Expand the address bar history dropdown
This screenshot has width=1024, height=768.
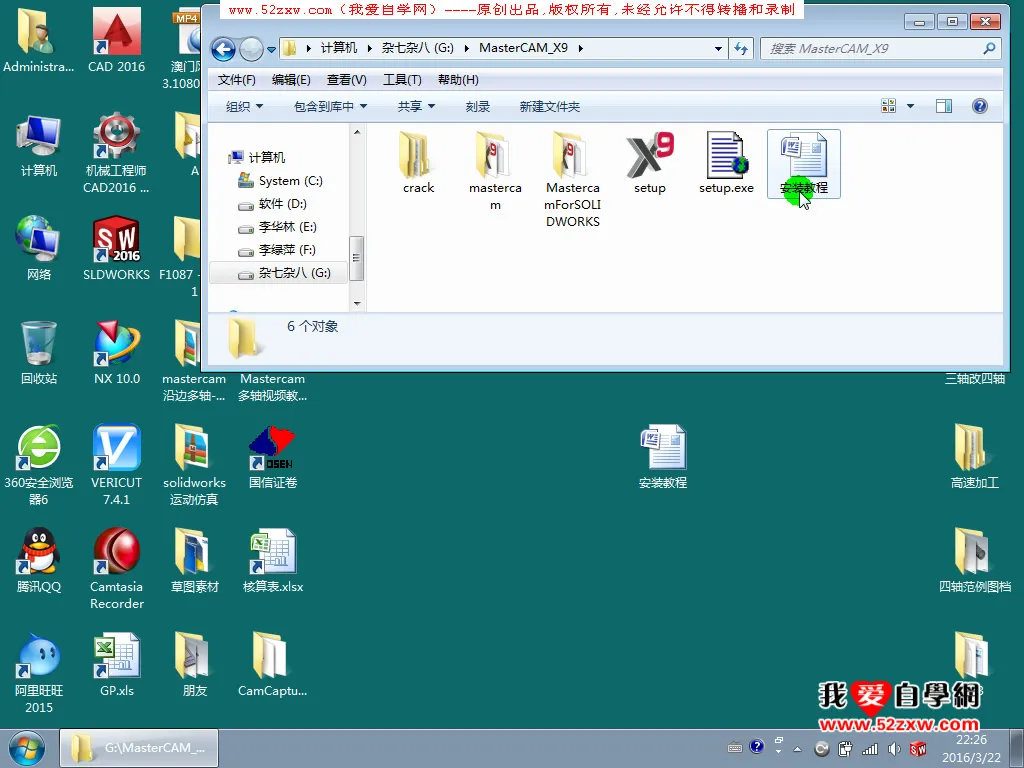(719, 48)
